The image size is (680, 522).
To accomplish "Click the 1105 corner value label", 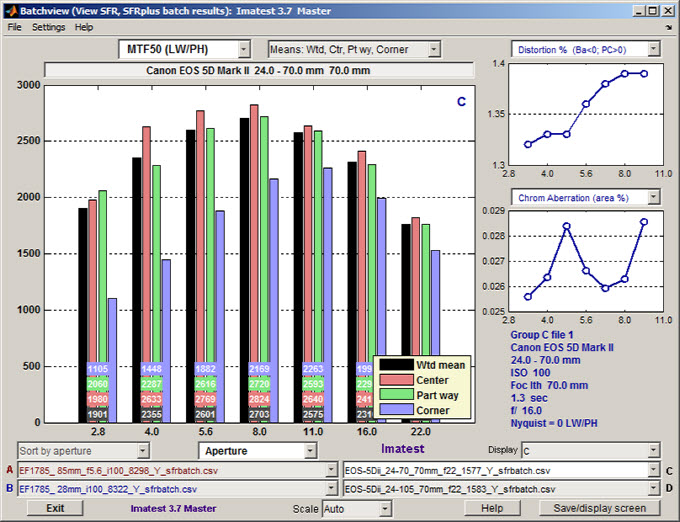I will click(98, 369).
